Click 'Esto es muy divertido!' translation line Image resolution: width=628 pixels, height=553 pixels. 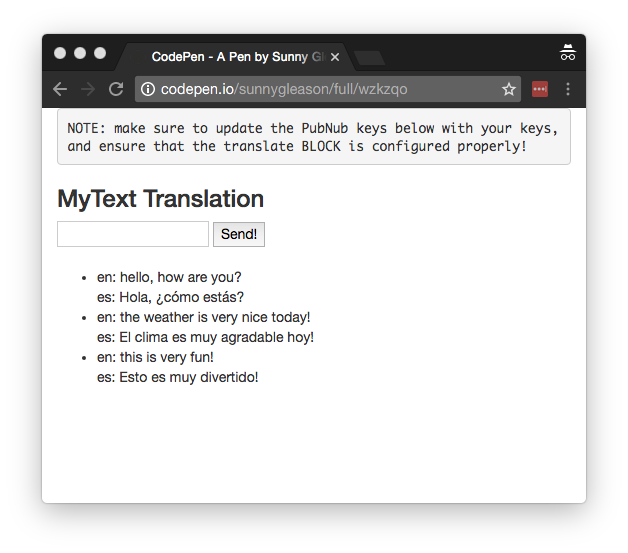(x=177, y=377)
